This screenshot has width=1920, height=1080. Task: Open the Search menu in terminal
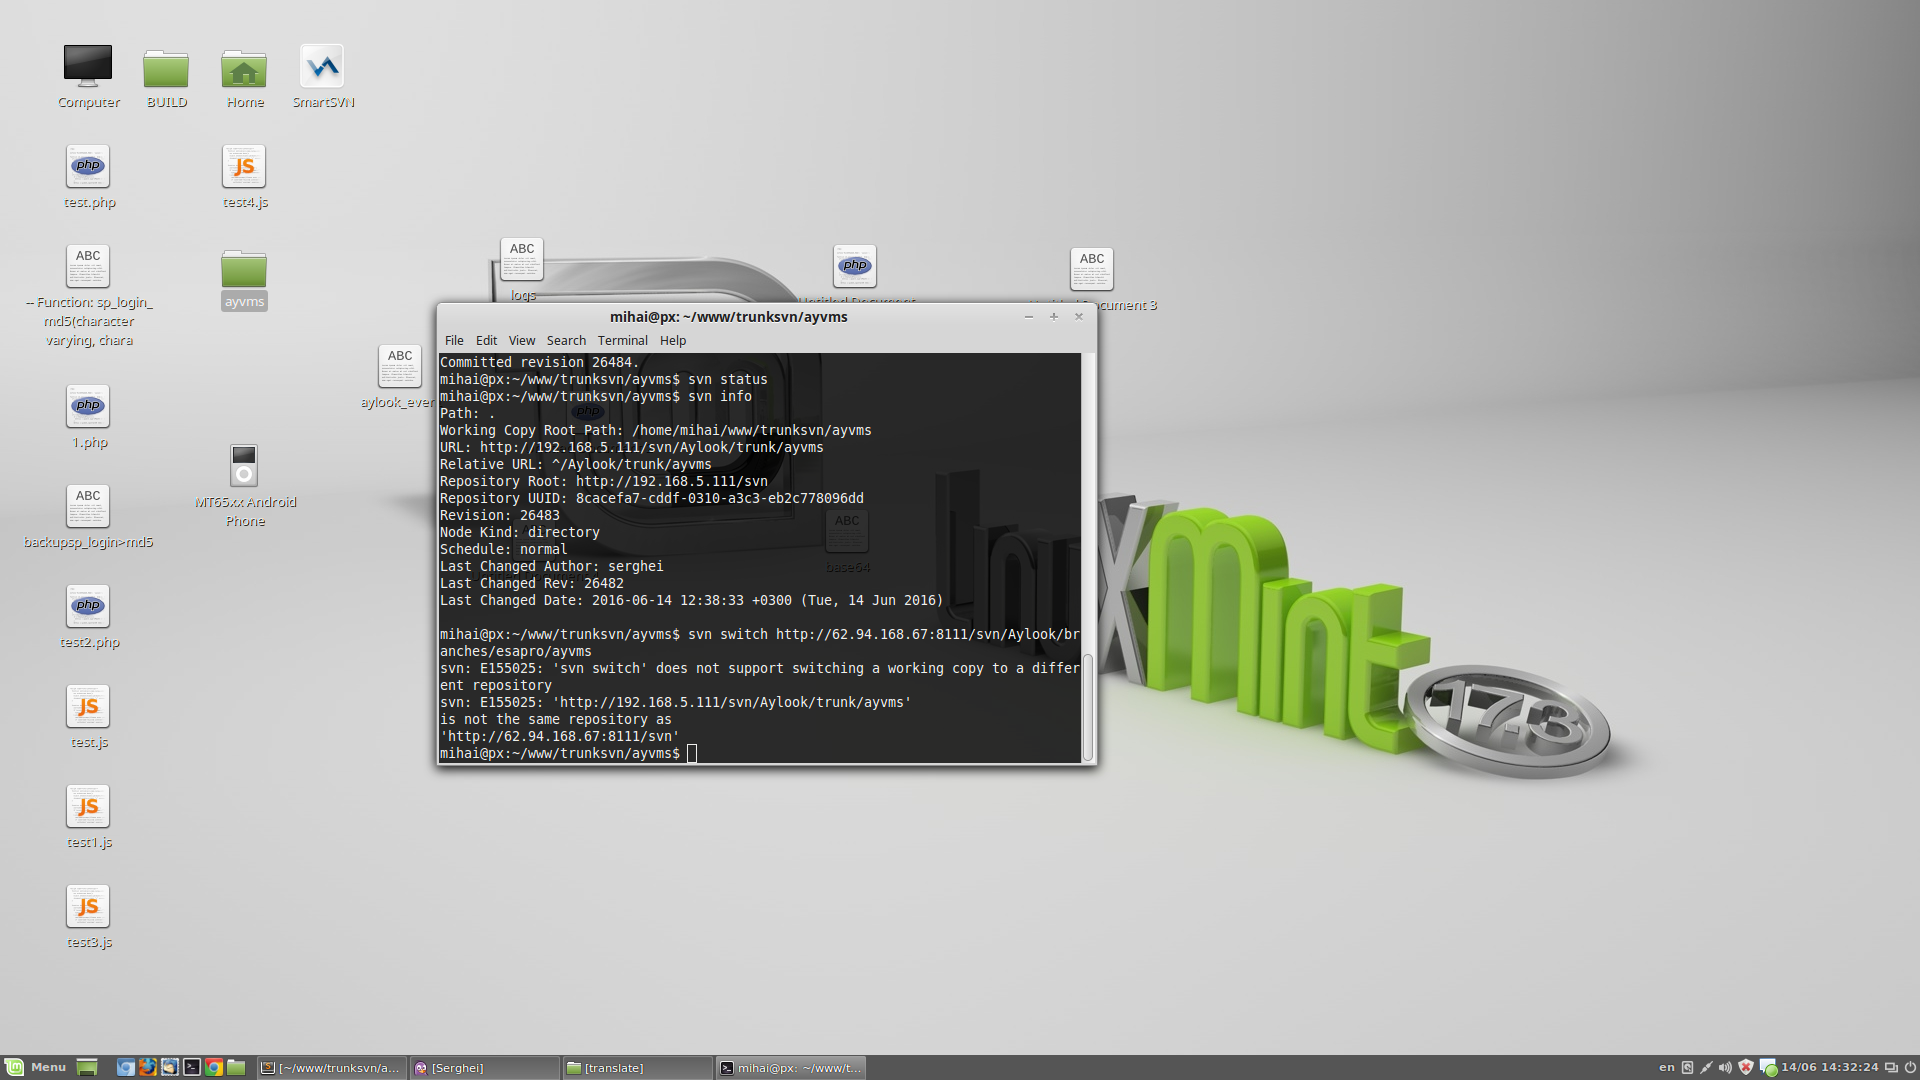[x=566, y=341]
